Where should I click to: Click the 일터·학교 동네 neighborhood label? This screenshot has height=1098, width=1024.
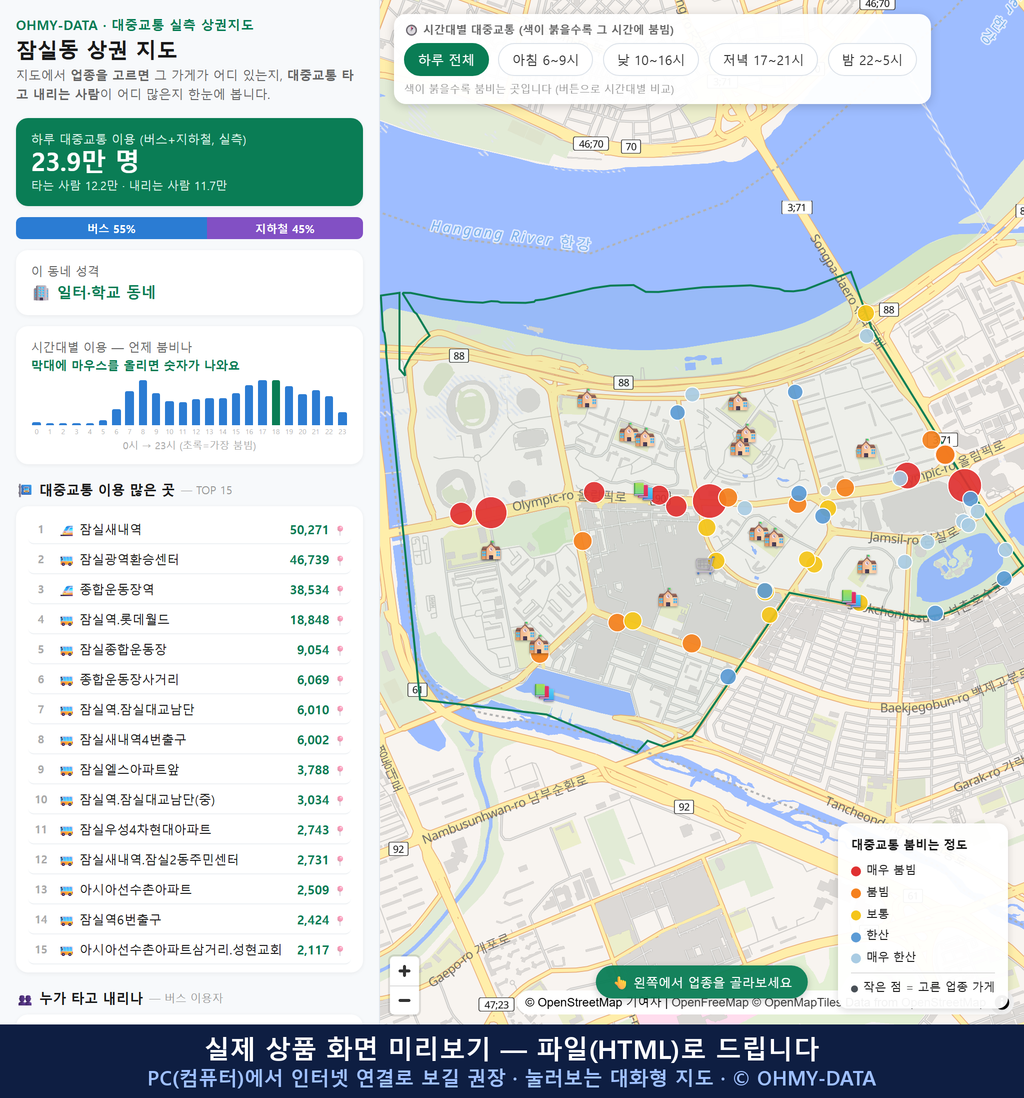106,293
